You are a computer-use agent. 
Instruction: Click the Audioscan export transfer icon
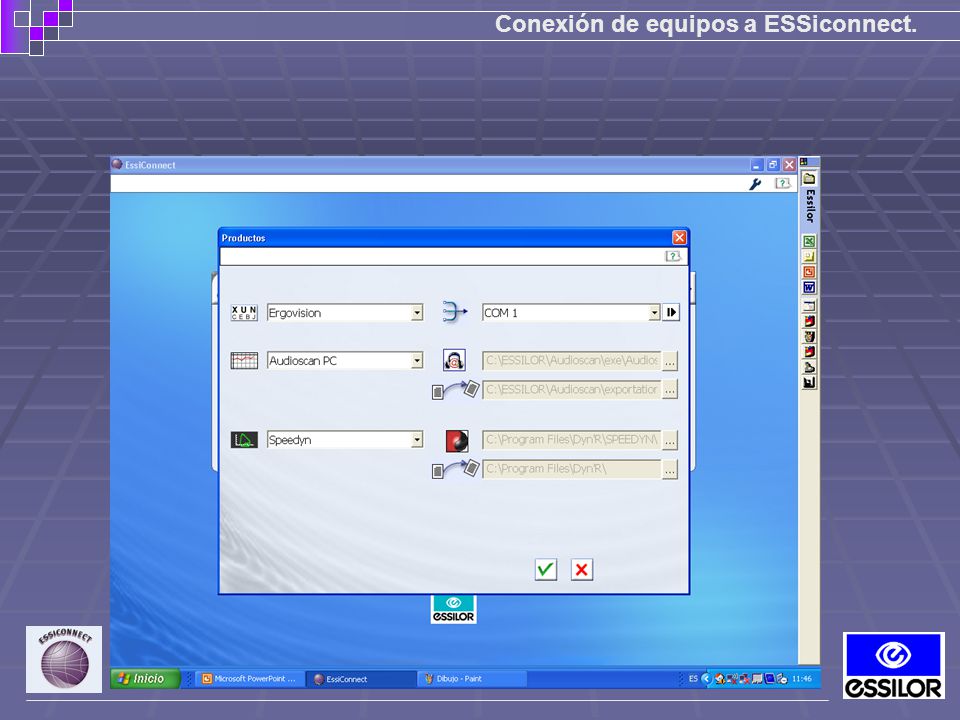click(x=455, y=389)
